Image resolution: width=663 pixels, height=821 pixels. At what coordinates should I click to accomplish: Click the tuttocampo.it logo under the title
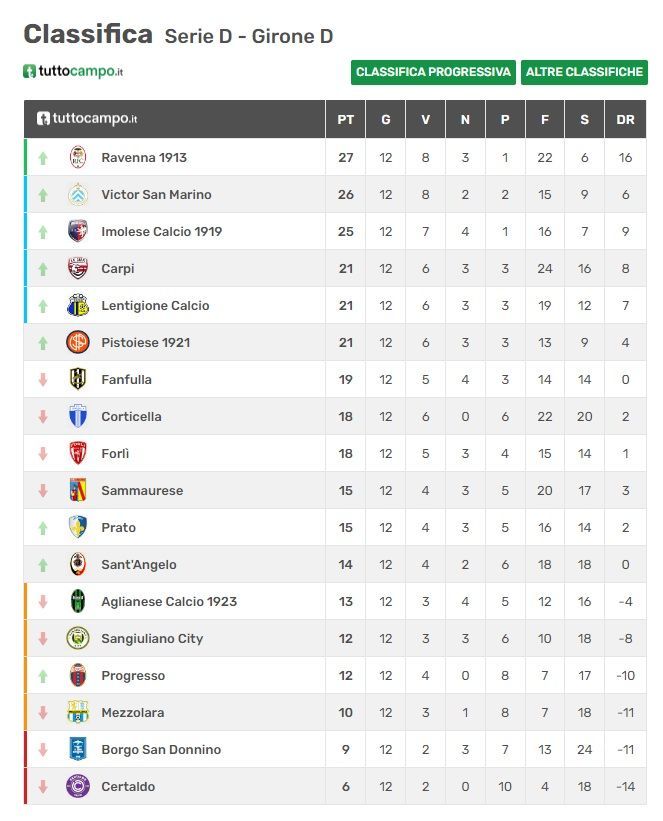click(x=73, y=71)
